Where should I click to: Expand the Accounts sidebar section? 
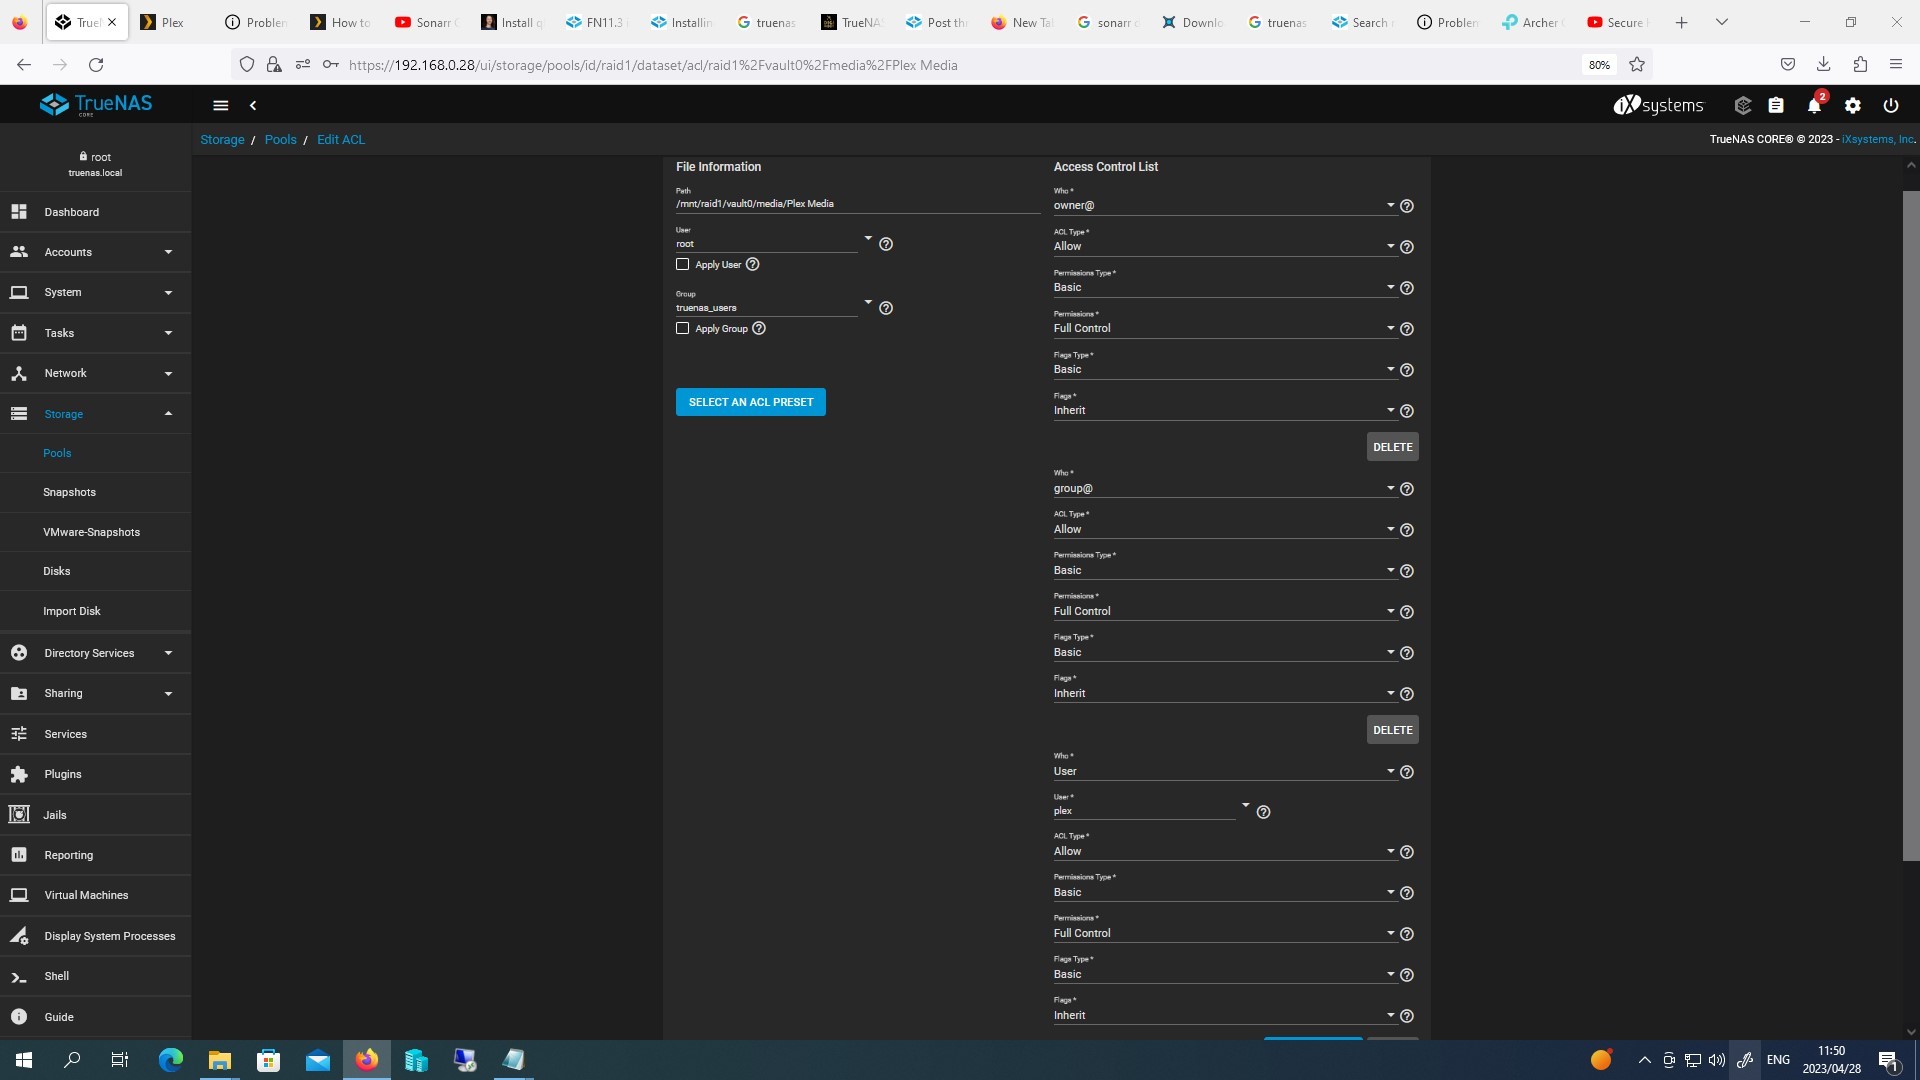(x=96, y=252)
